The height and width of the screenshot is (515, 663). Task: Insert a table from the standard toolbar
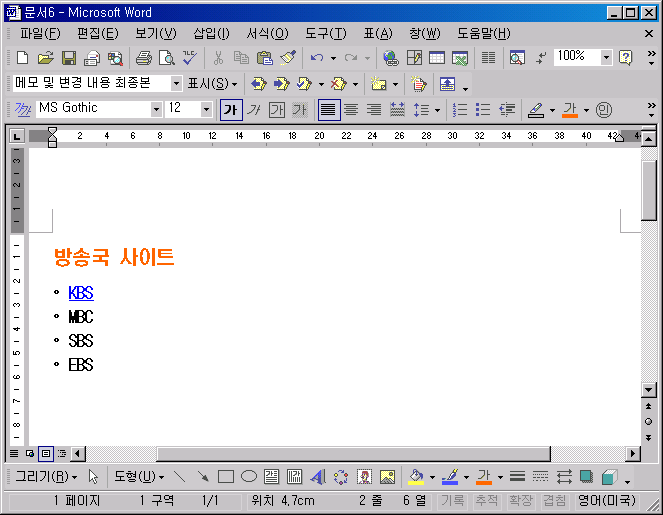437,58
